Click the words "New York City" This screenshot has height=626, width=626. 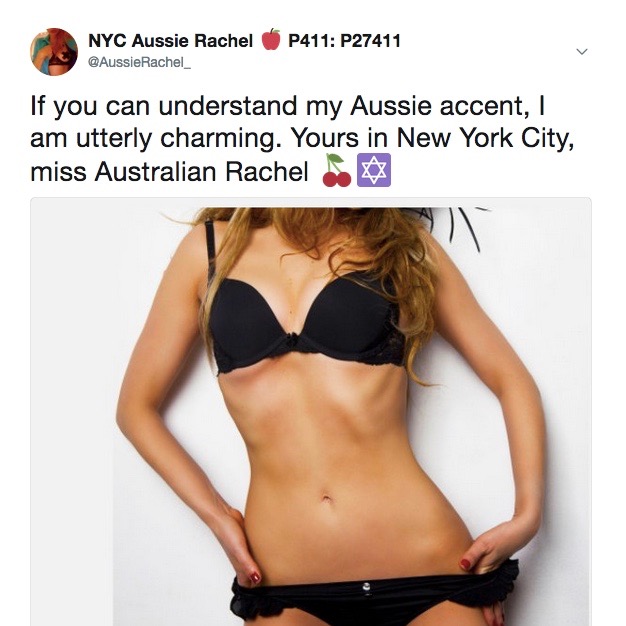[x=483, y=139]
